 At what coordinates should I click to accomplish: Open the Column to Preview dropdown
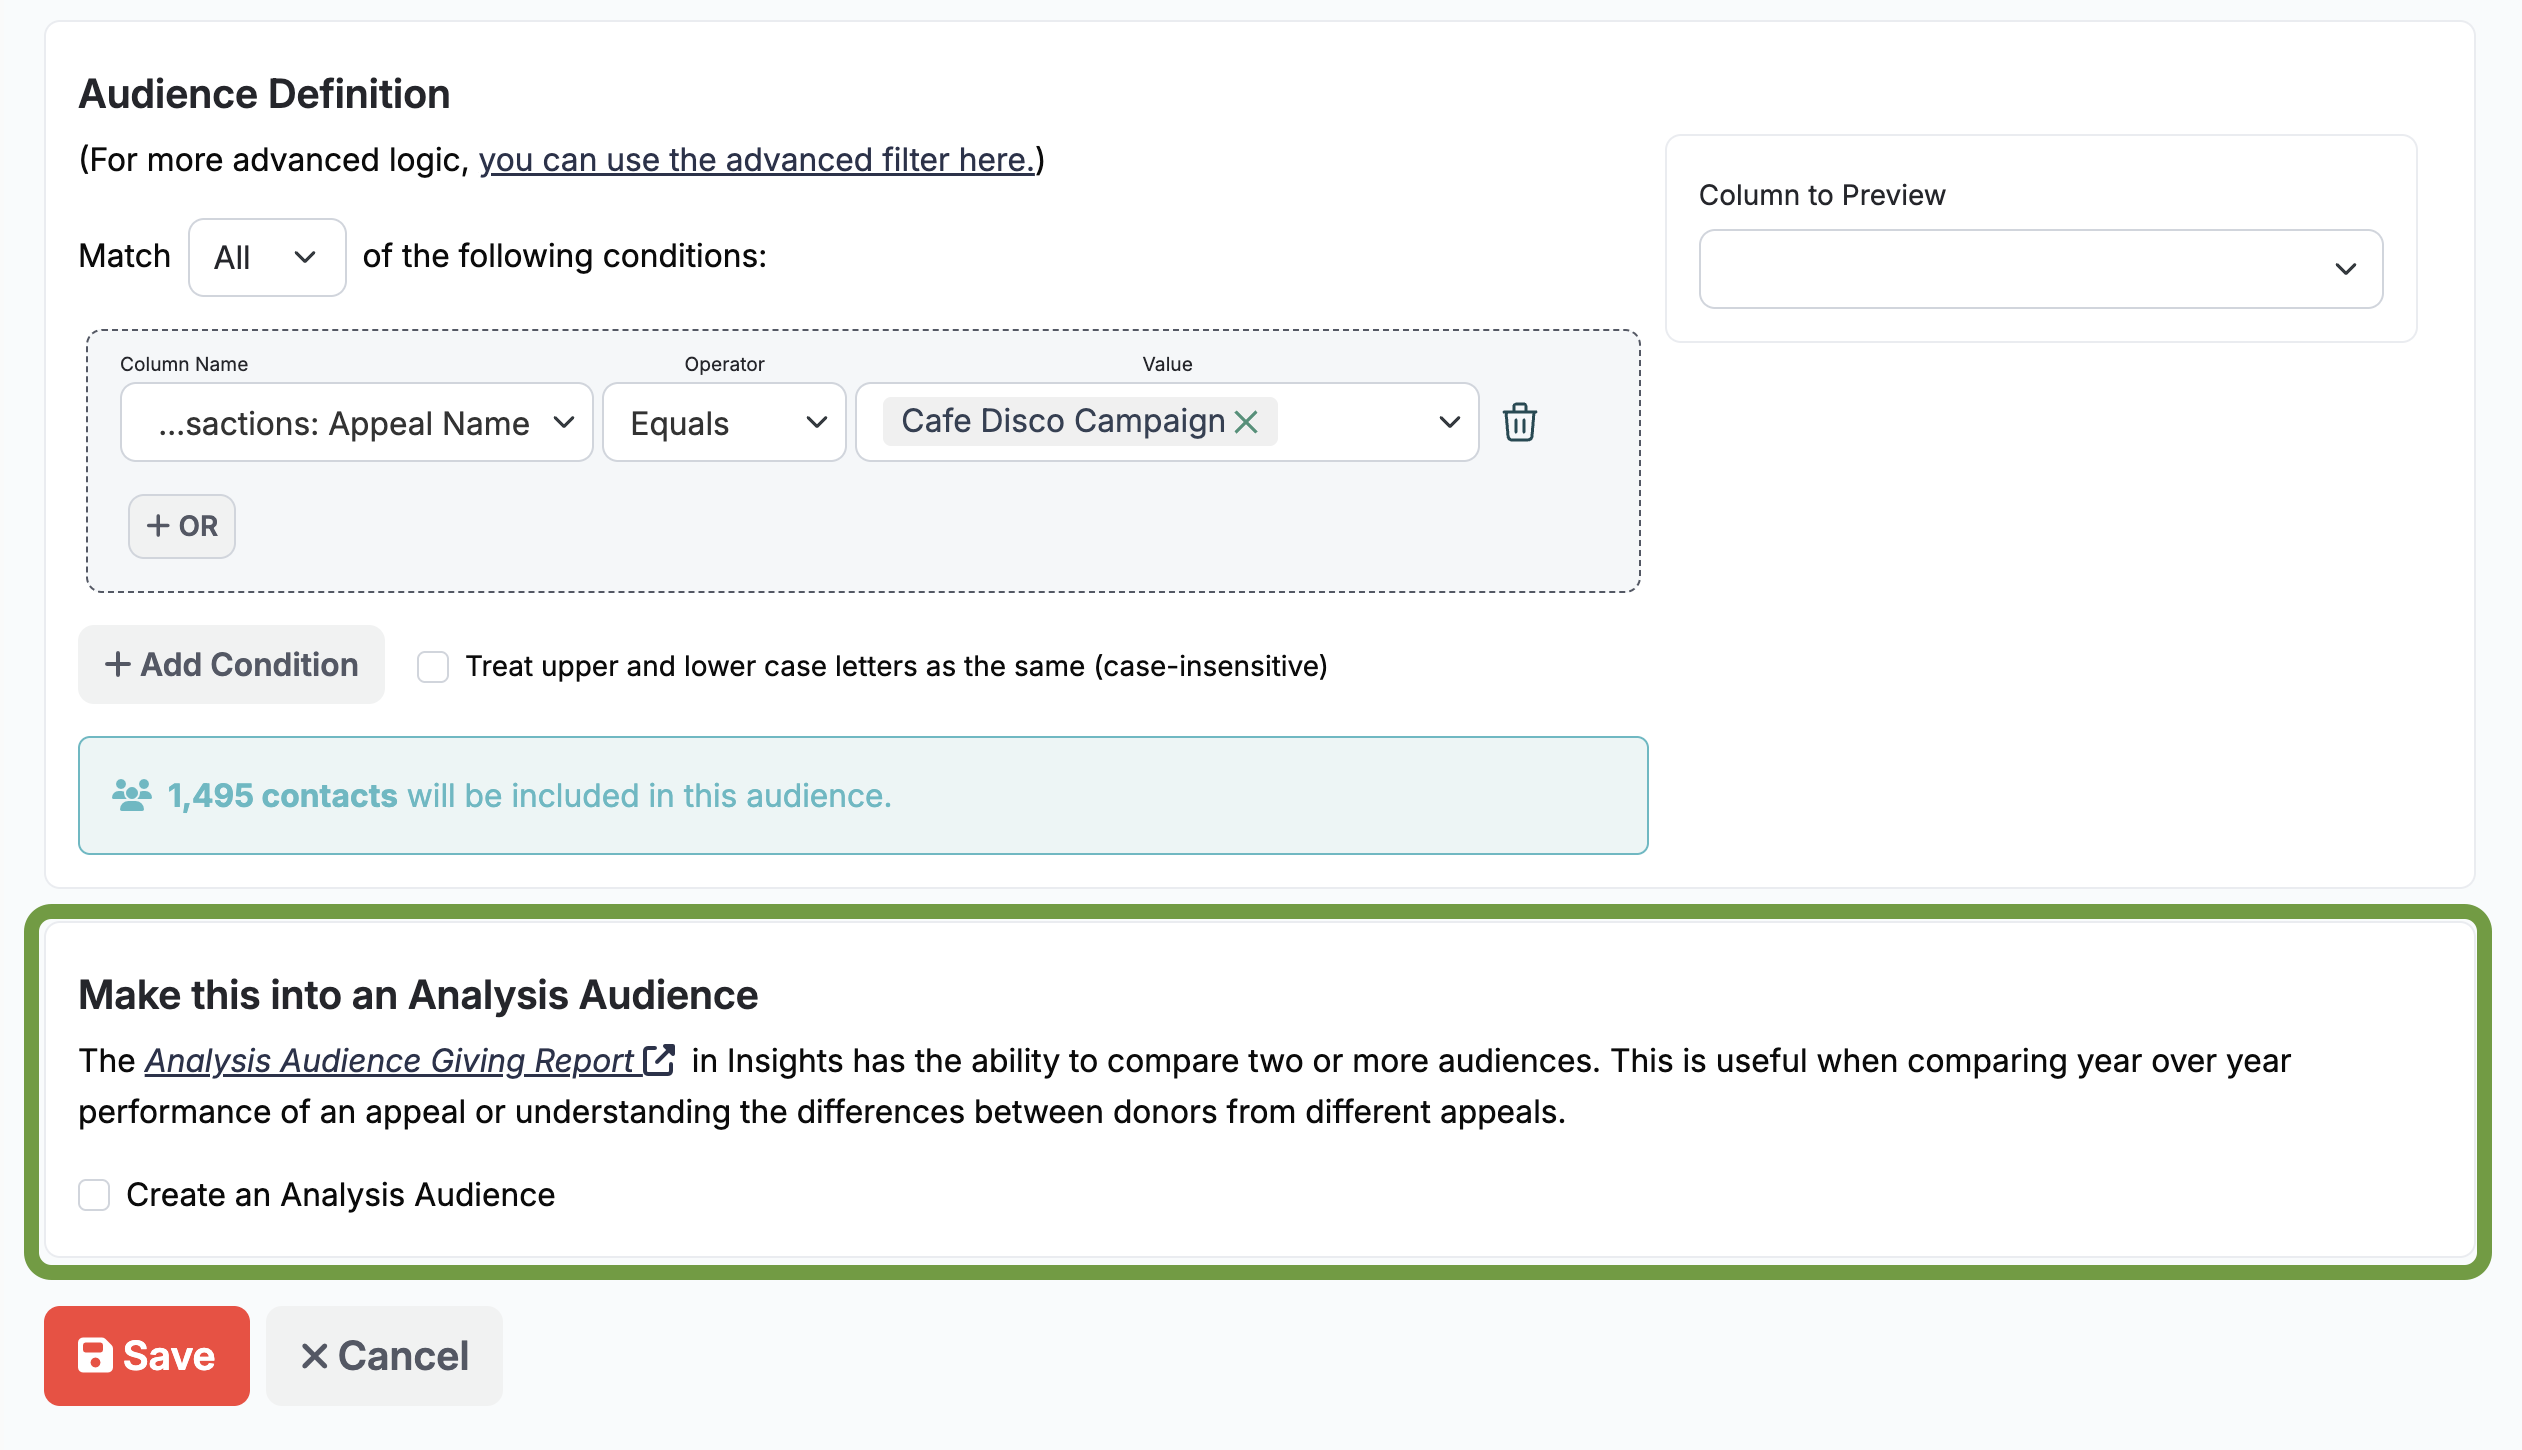coord(2040,268)
